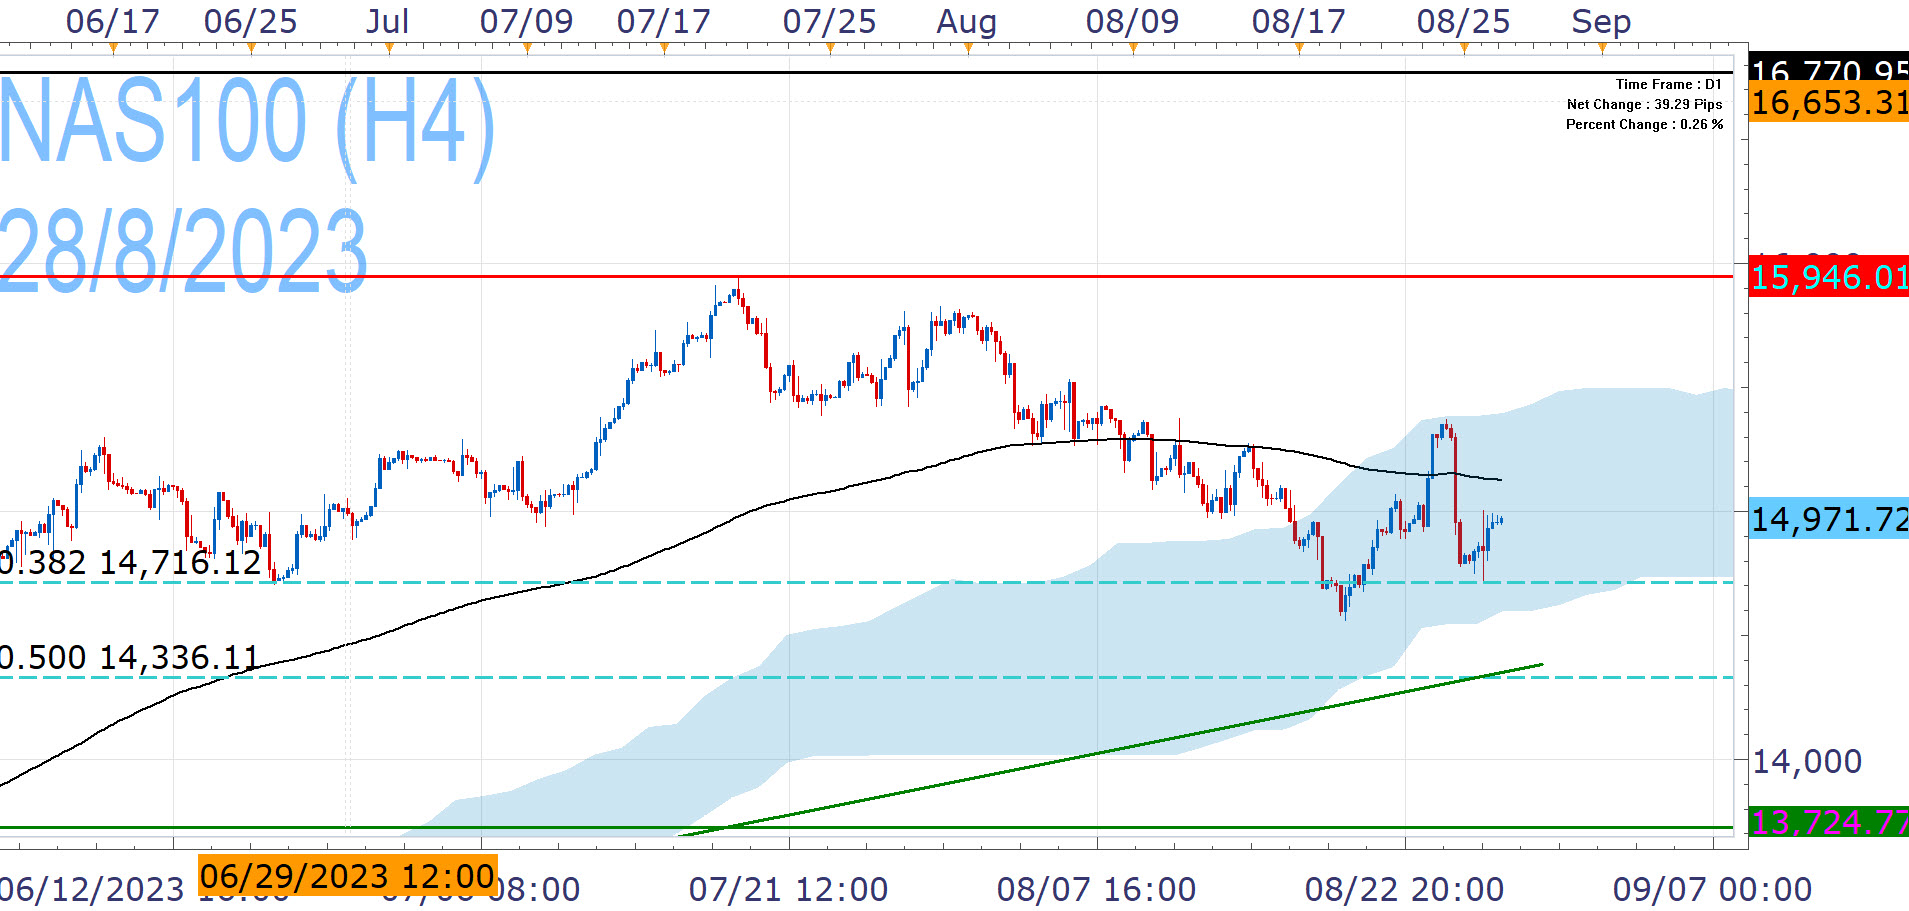Click the 07/21 12:00 time axis label
The height and width of the screenshot is (911, 1909).
pyautogui.click(x=788, y=889)
